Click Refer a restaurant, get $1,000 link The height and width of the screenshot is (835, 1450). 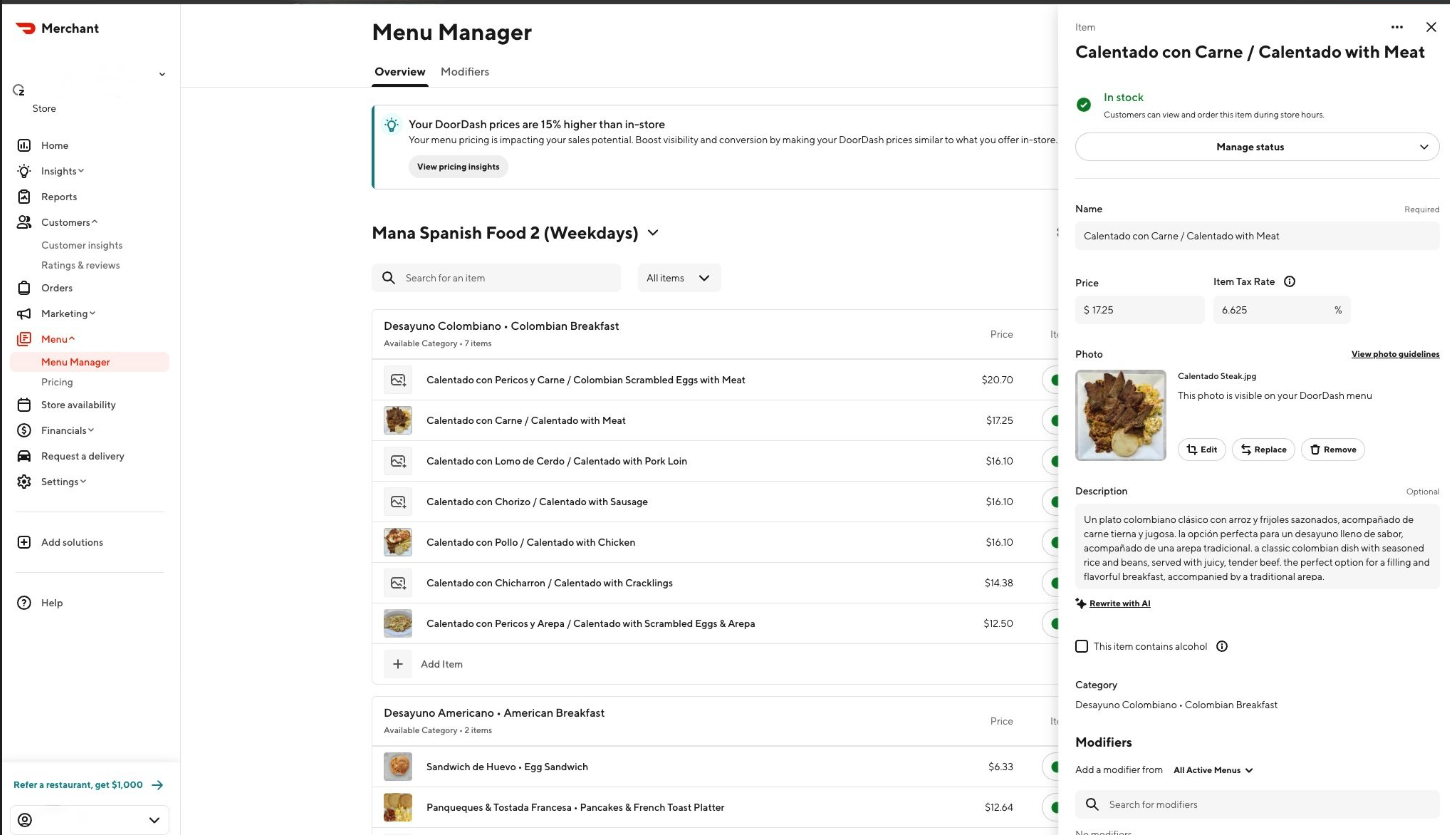pos(88,785)
